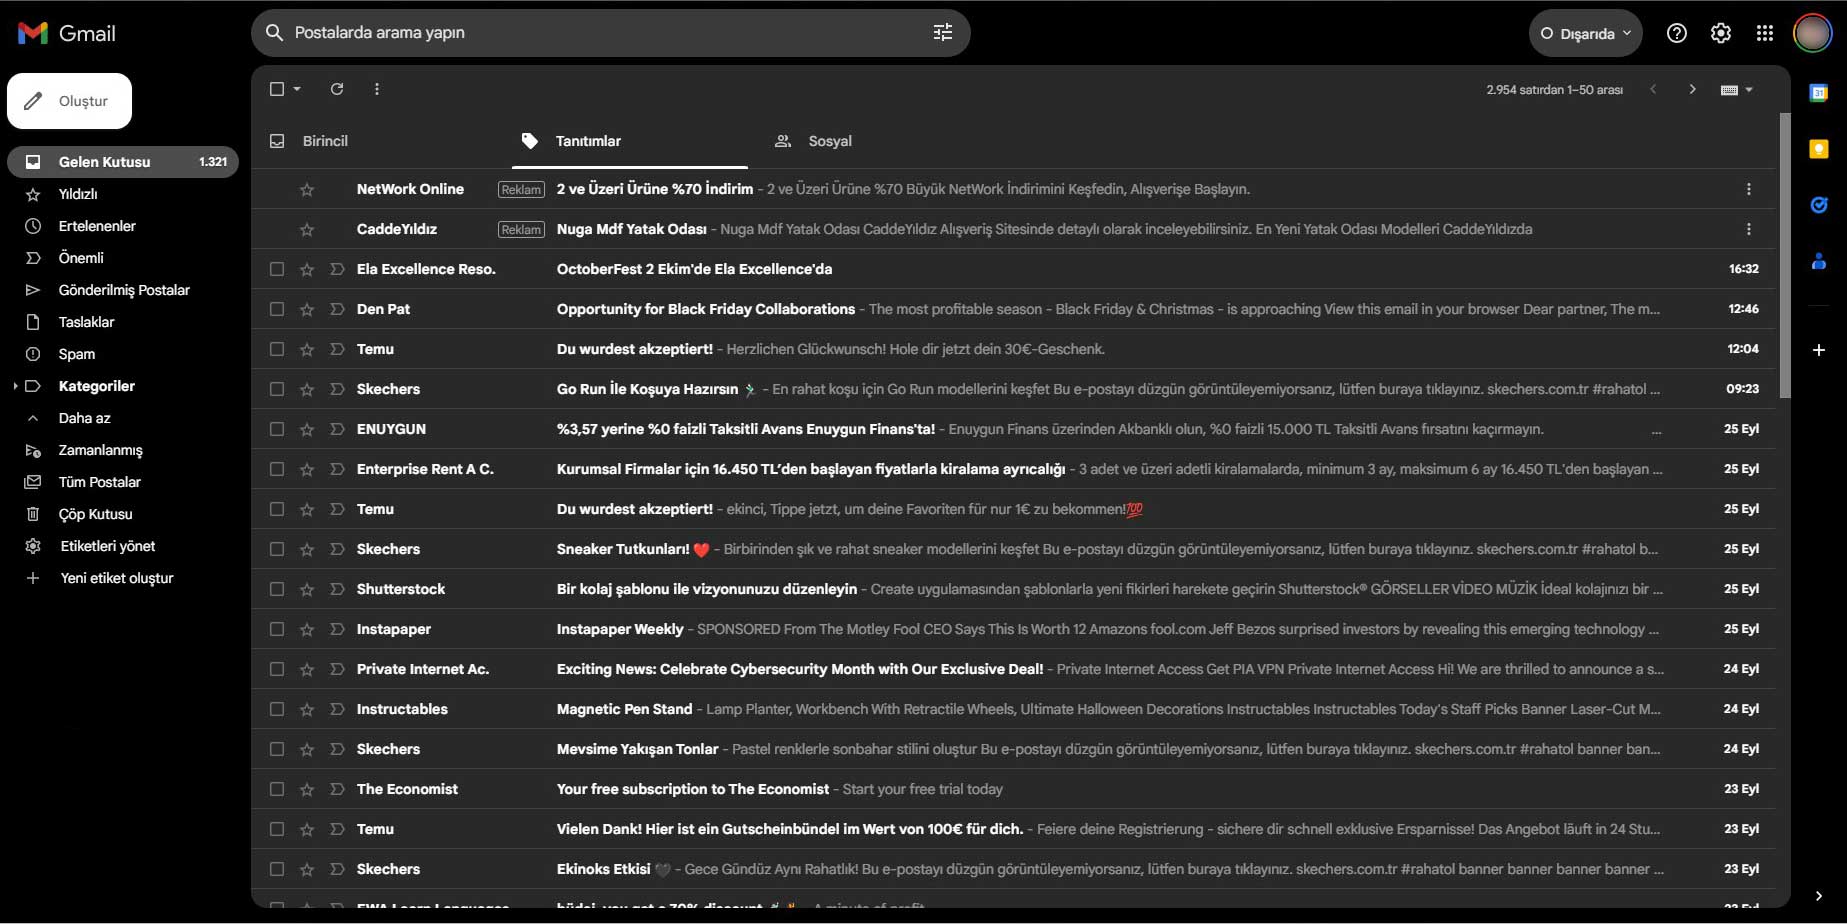1847x924 pixels.
Task: Open the Google apps grid
Action: (x=1765, y=33)
